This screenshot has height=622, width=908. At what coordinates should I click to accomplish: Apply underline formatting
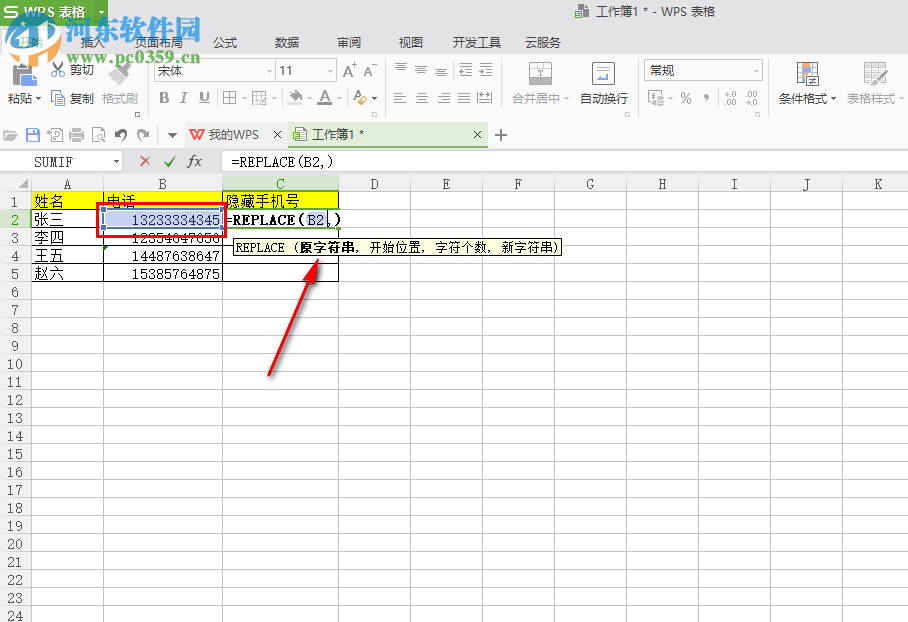click(x=206, y=97)
